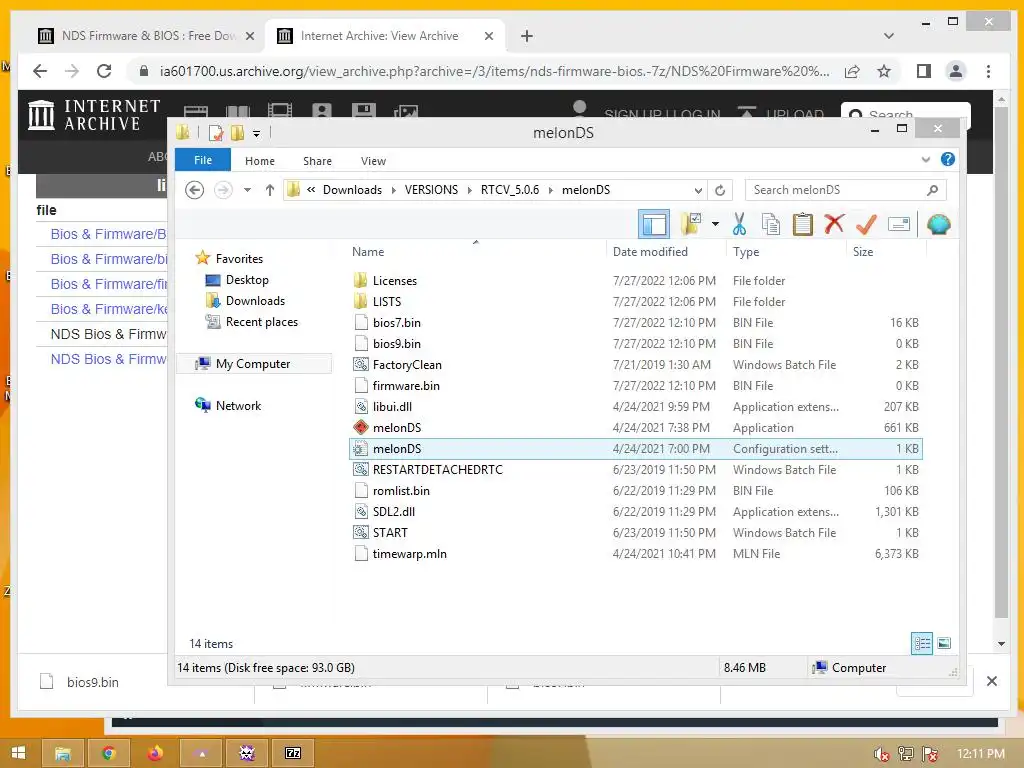Sort files by Date modified column

pos(650,251)
